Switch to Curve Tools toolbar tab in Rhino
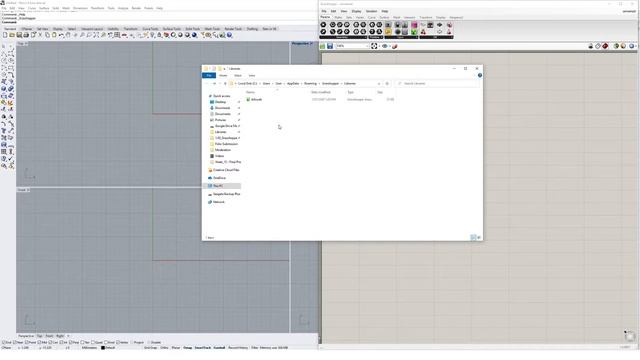The height and width of the screenshot is (360, 640). pyautogui.click(x=150, y=29)
